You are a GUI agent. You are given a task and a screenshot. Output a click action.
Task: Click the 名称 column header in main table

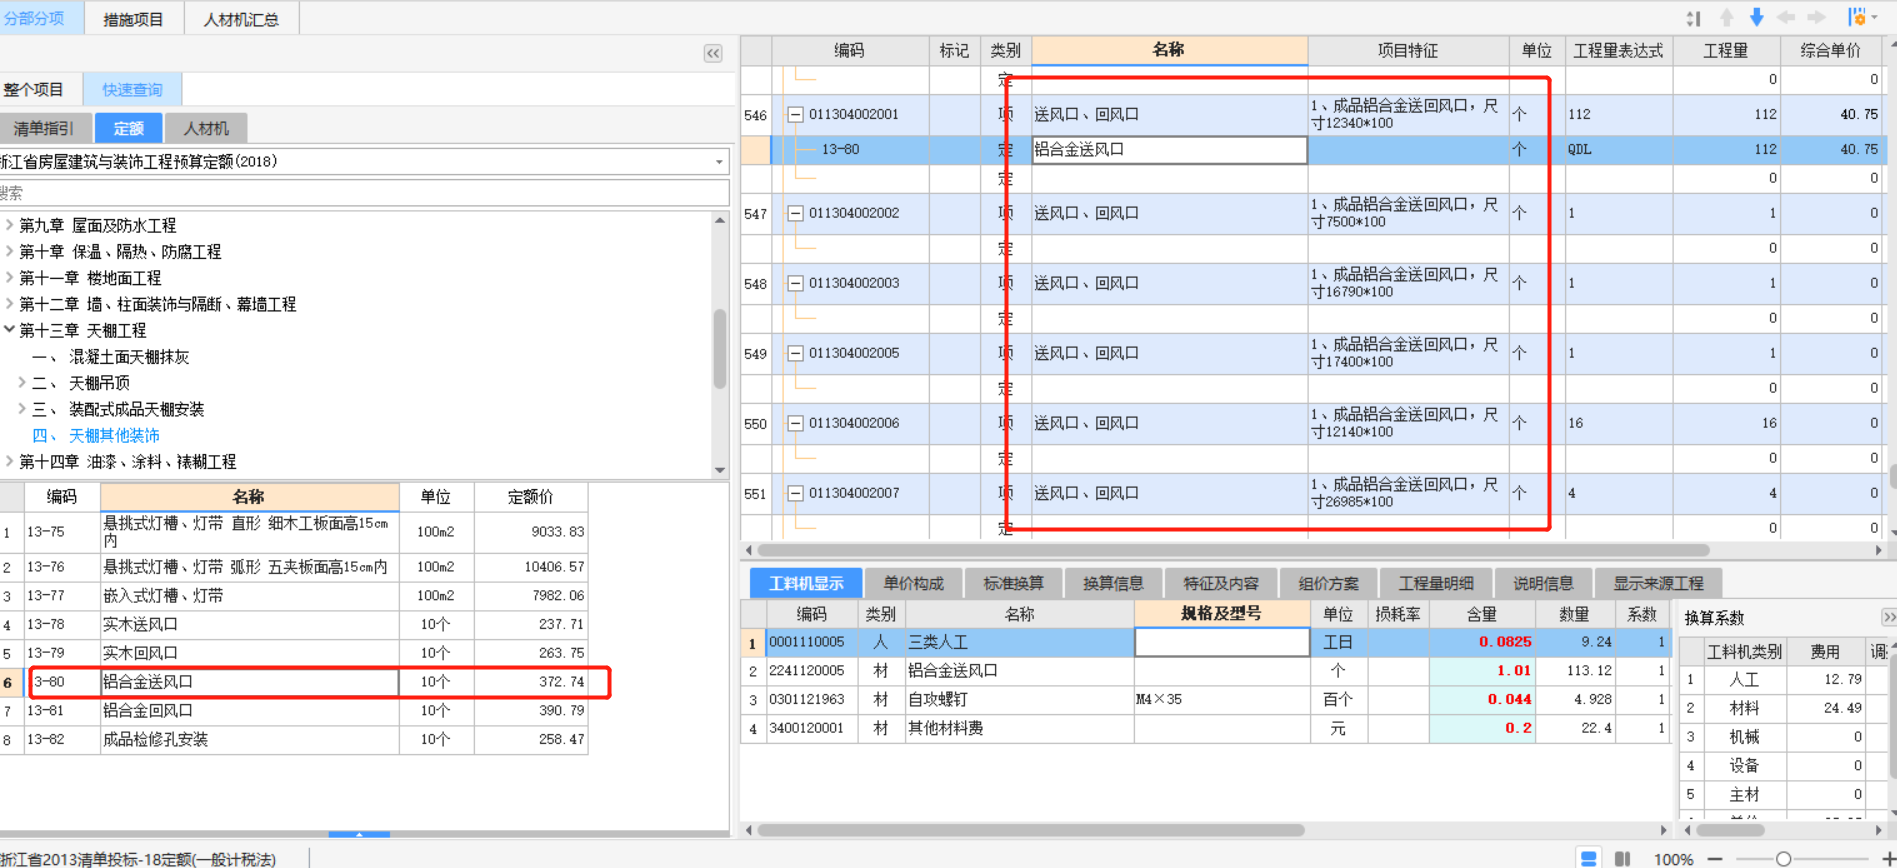1169,50
